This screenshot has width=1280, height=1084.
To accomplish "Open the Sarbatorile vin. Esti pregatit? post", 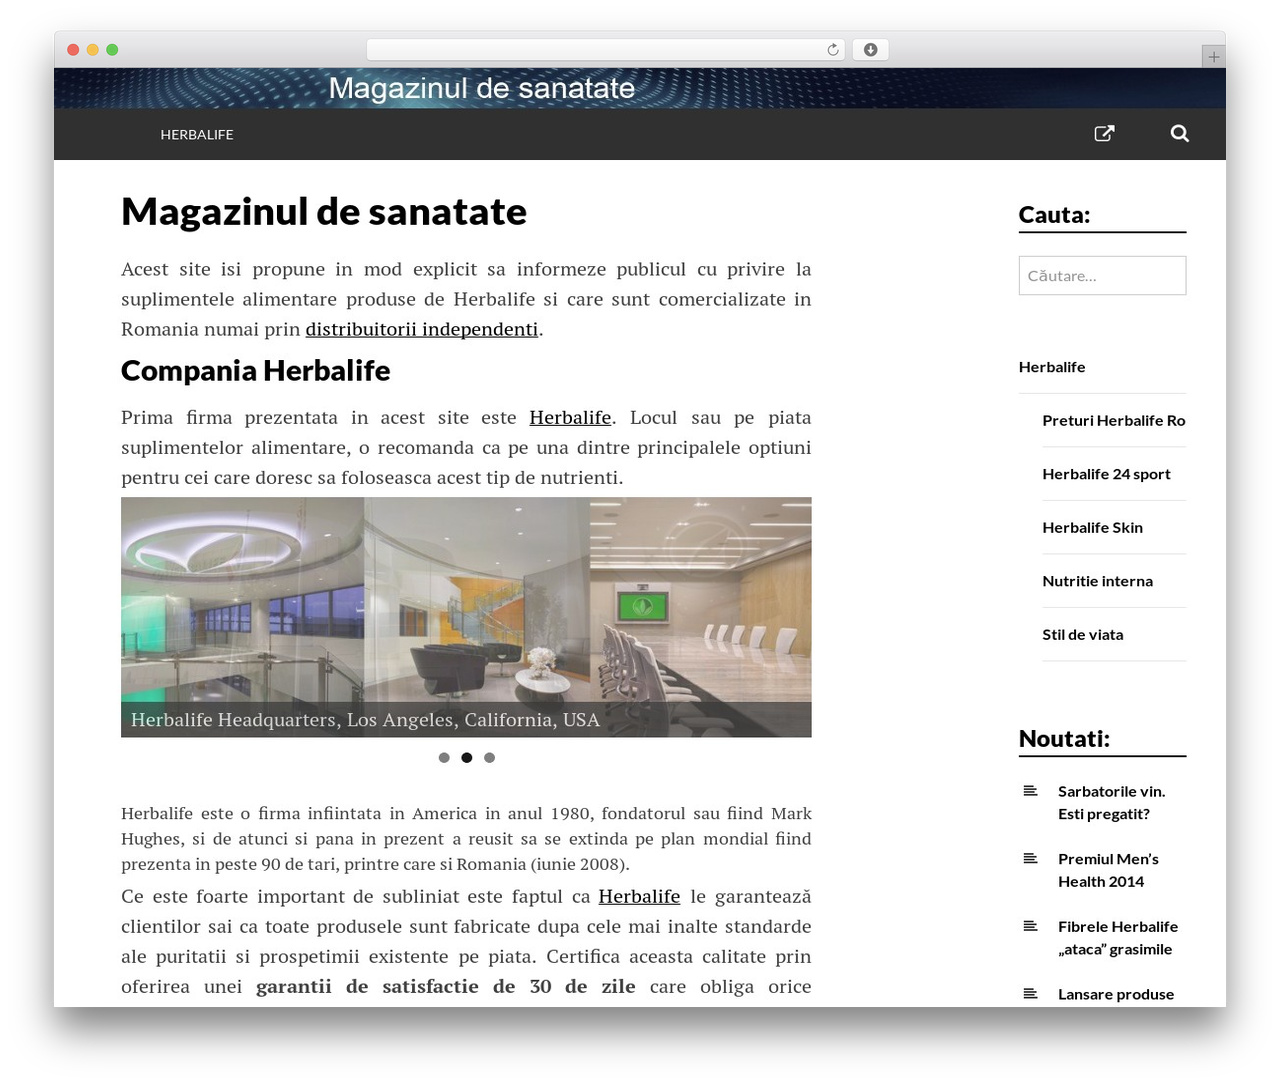I will pos(1112,802).
